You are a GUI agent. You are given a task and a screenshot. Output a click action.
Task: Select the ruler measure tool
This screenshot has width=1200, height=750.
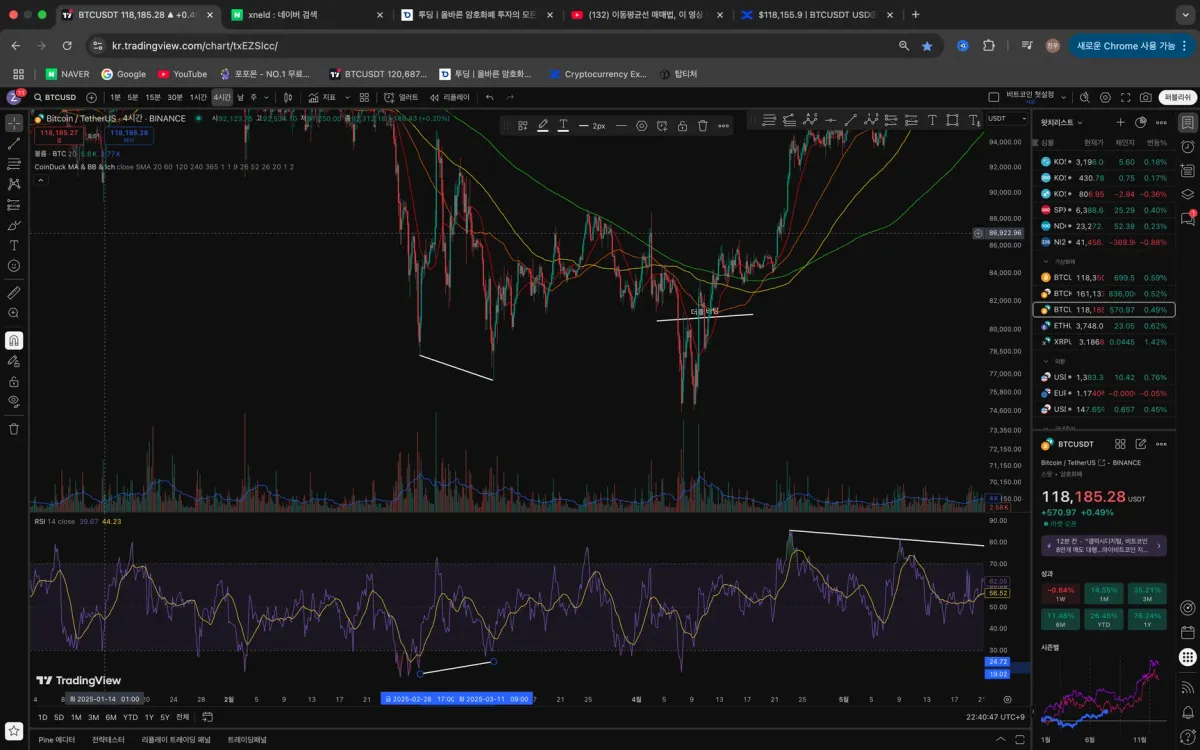pos(14,293)
